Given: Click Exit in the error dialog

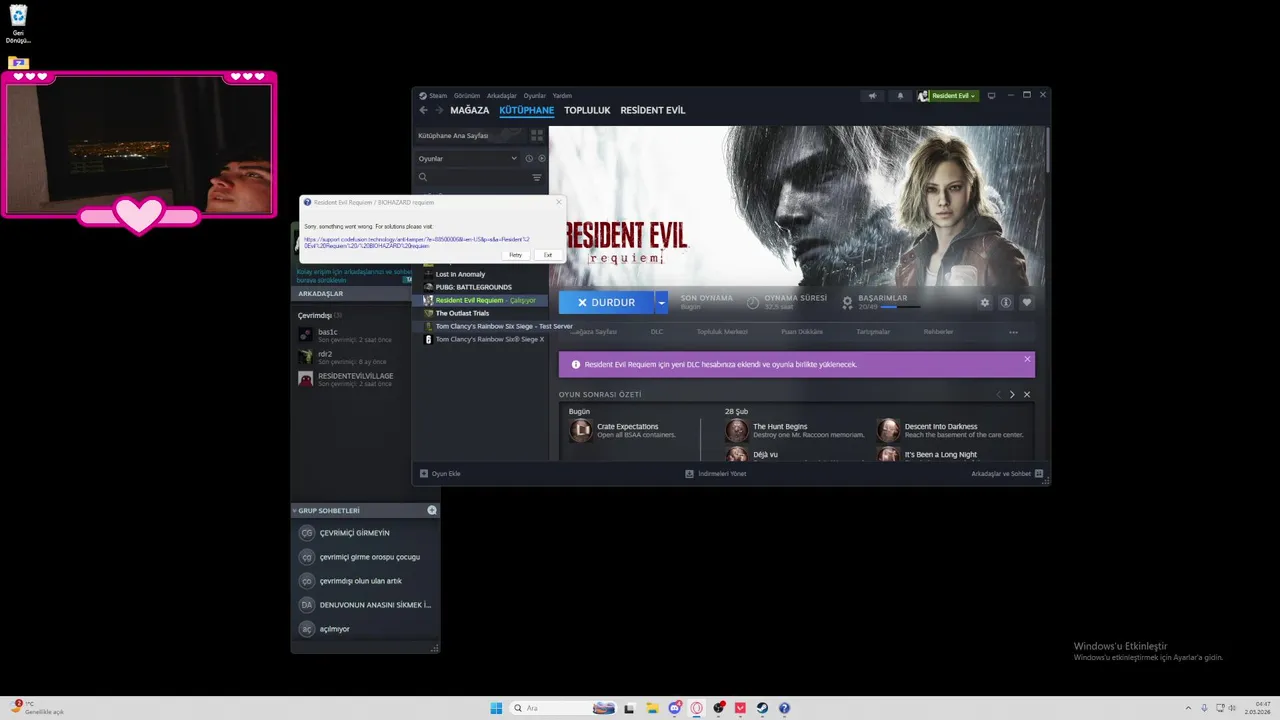Looking at the screenshot, I should tap(548, 255).
